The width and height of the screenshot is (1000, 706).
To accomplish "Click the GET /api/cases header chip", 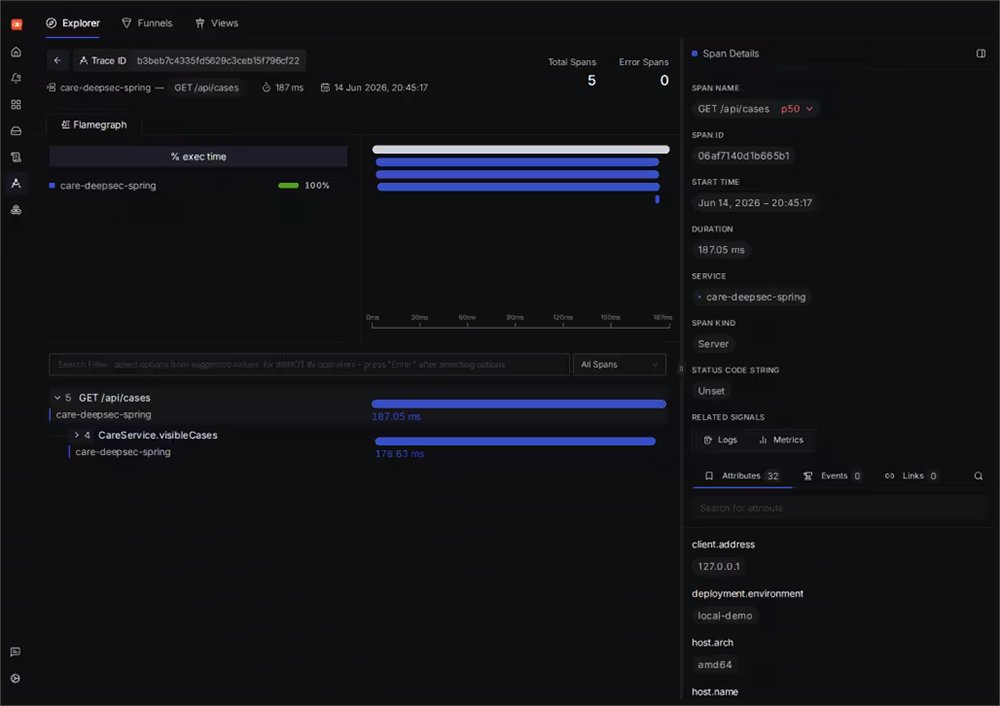I will pos(206,87).
